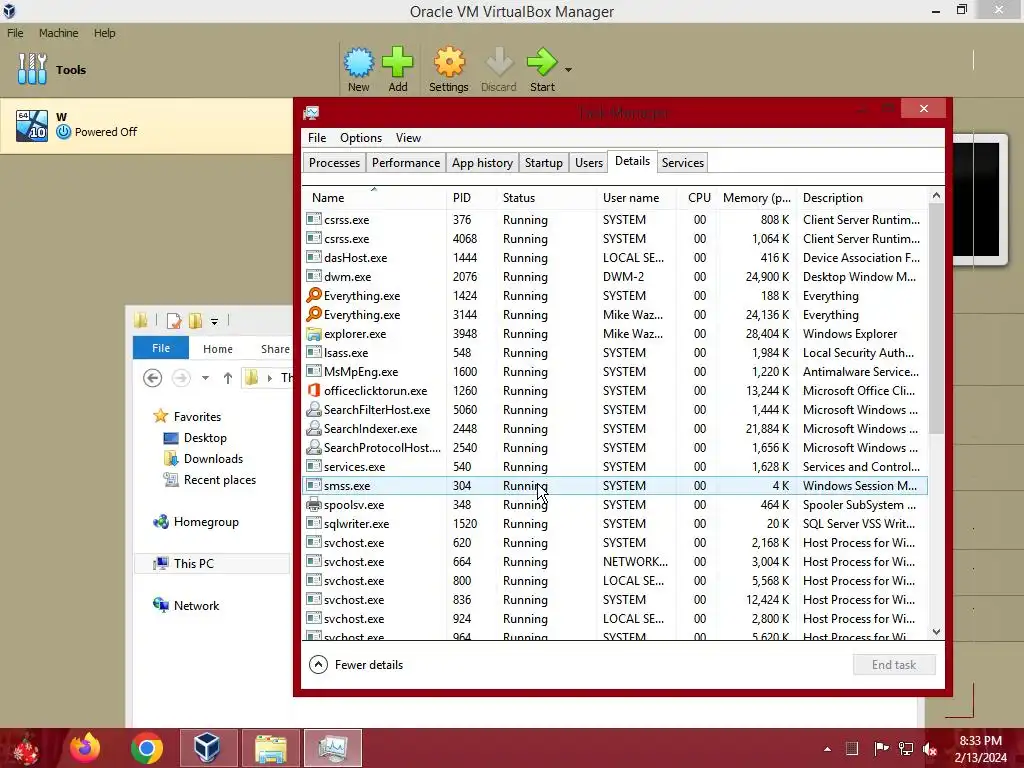Open File tab in File Explorer
The image size is (1024, 768).
tap(161, 348)
